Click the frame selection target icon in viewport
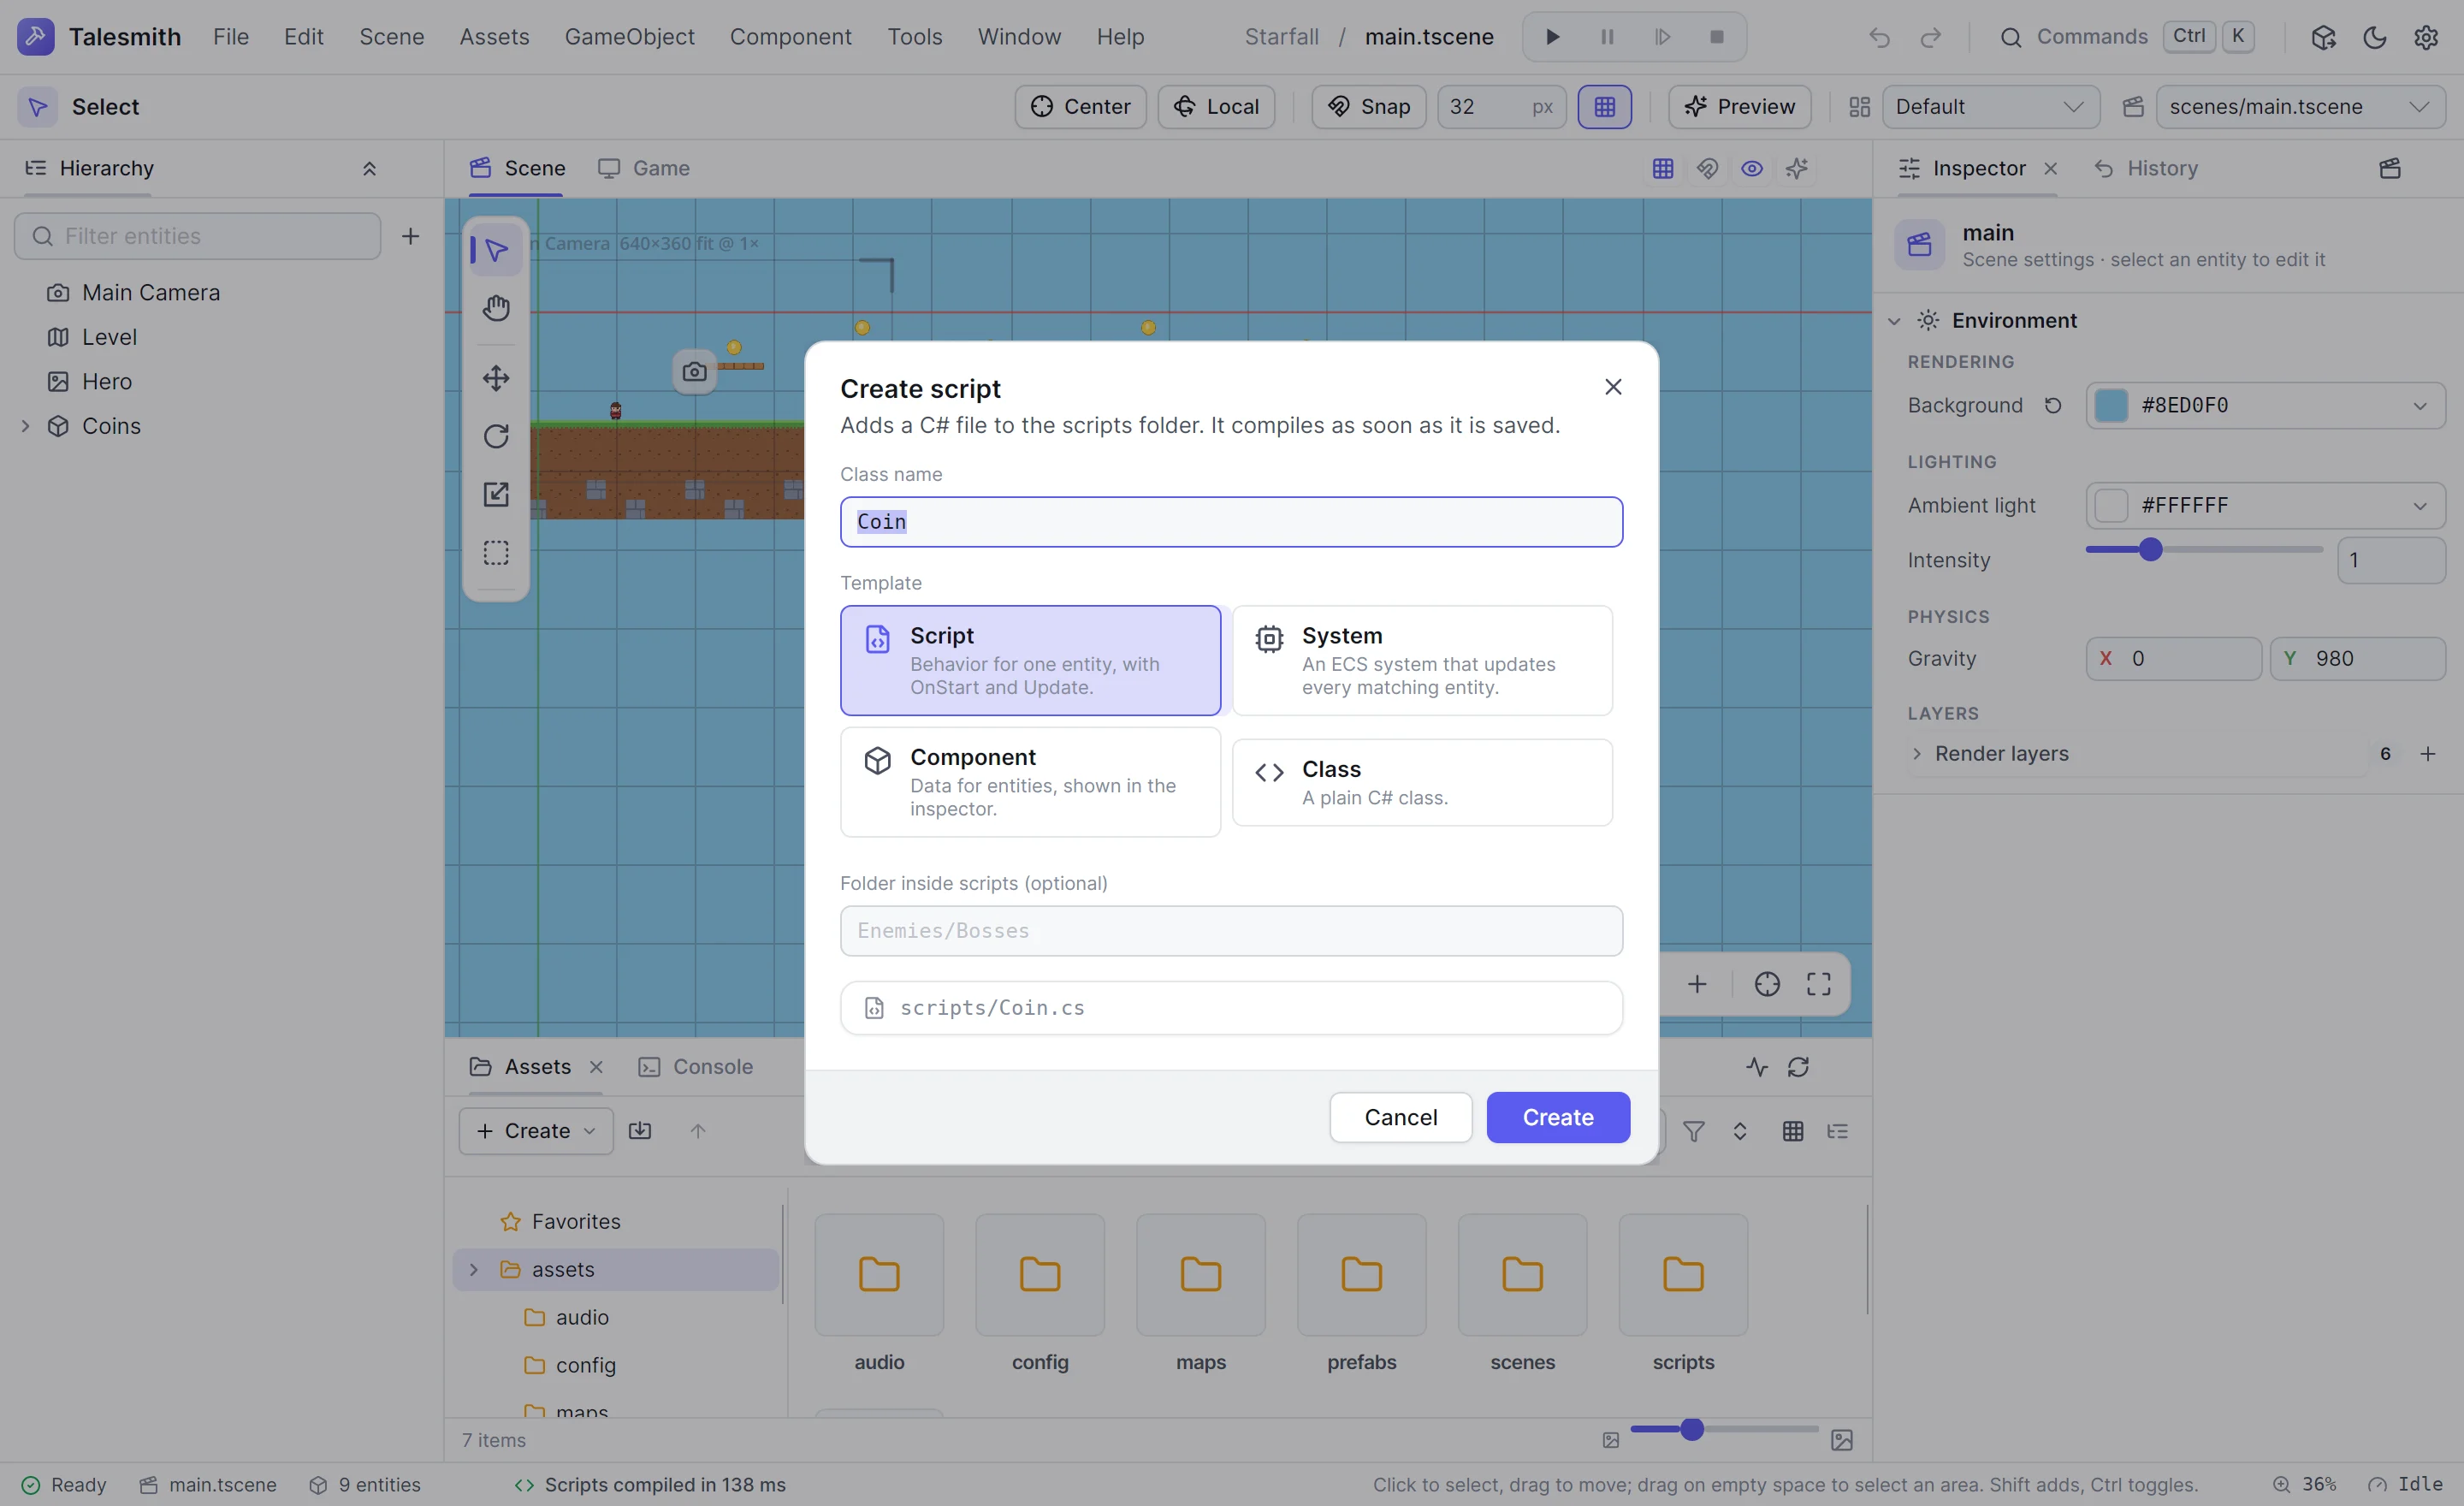The image size is (2464, 1506). click(1767, 984)
